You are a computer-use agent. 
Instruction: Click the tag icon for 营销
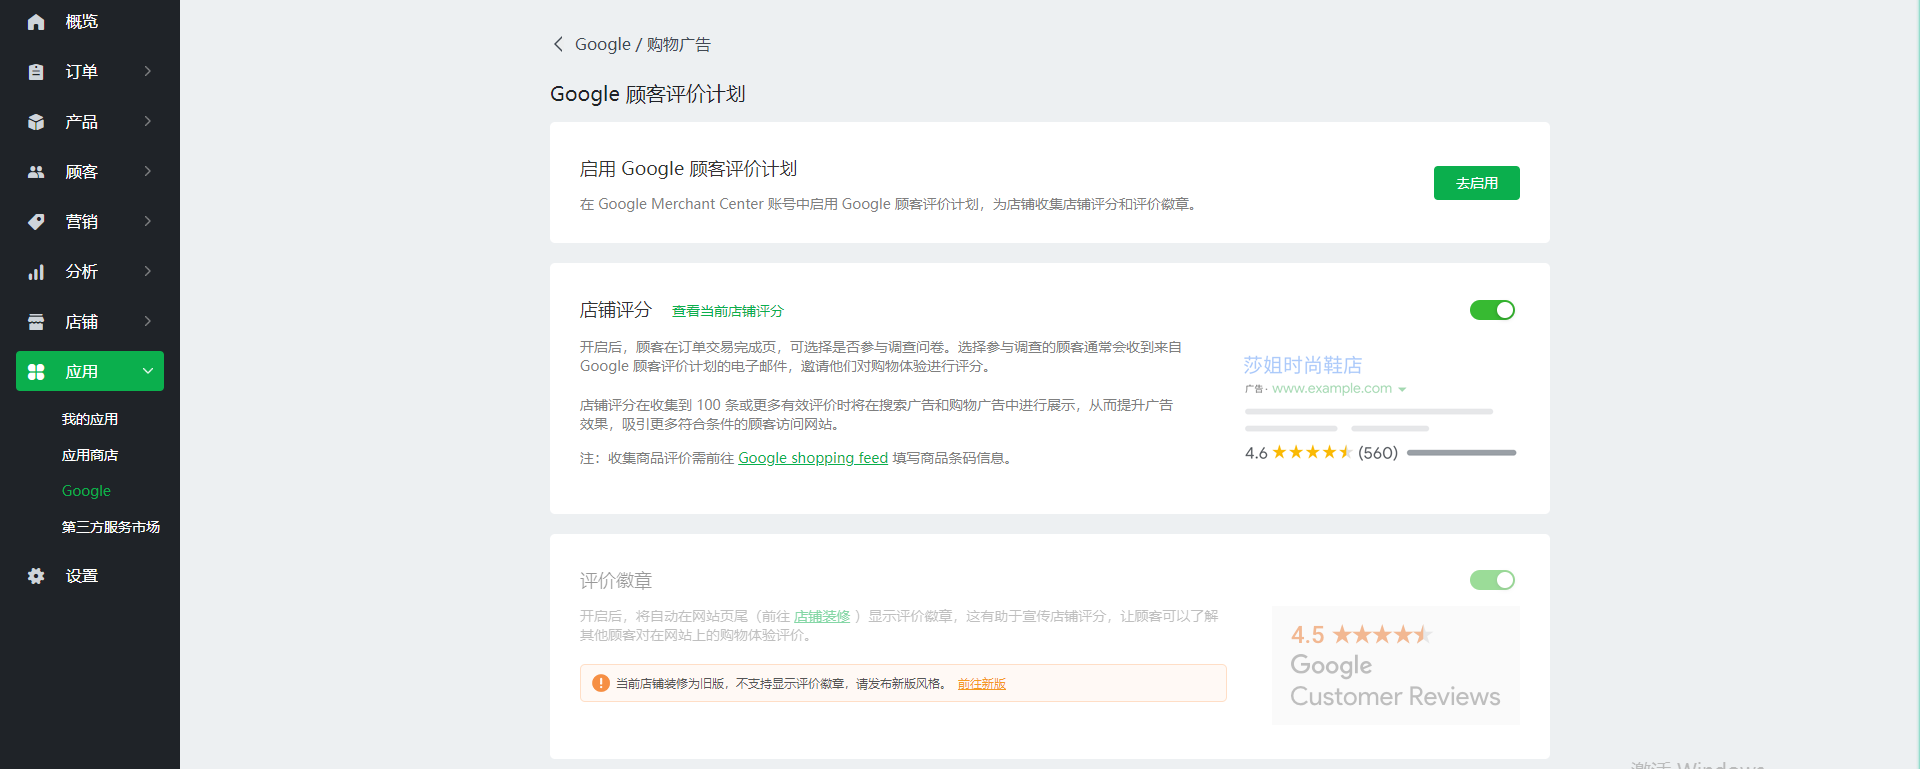click(x=36, y=222)
